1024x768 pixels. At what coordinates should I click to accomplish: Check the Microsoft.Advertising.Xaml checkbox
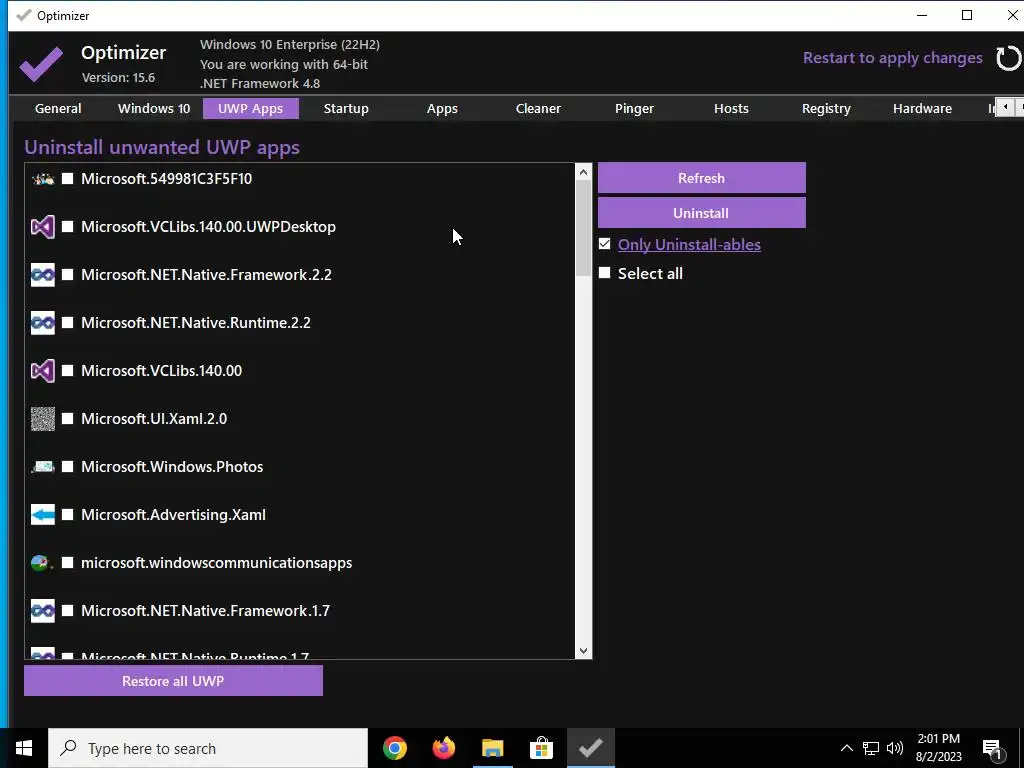pyautogui.click(x=67, y=515)
